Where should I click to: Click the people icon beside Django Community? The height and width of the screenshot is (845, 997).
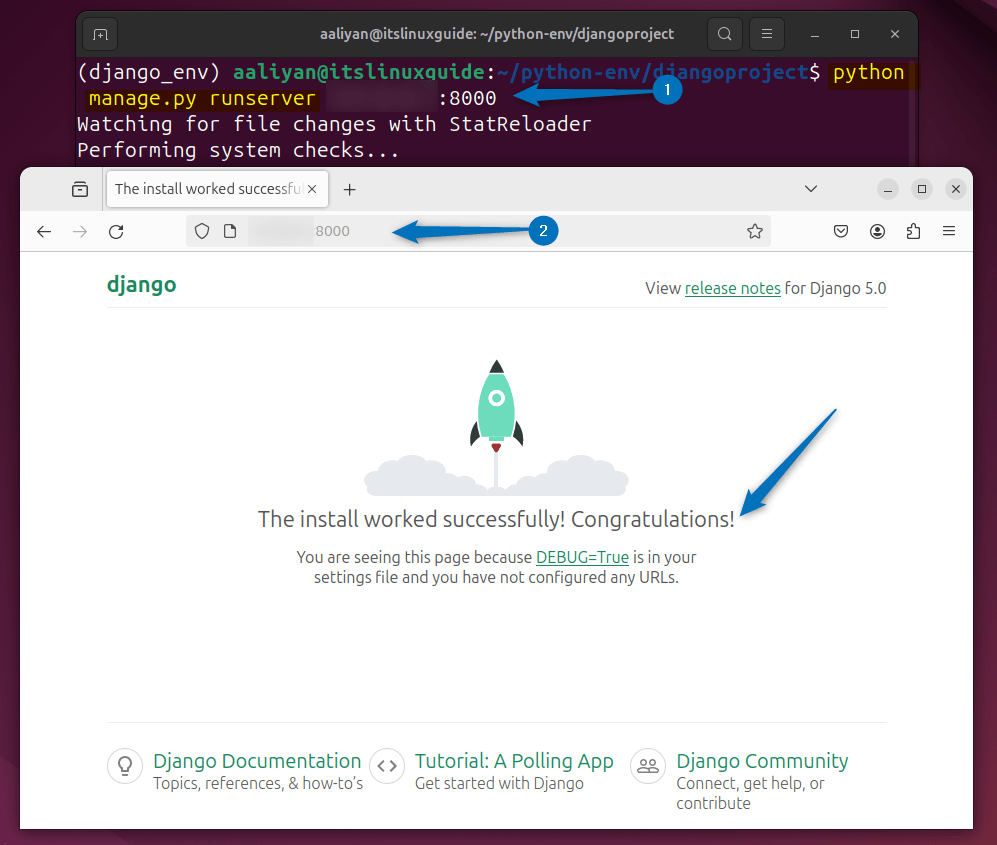click(x=647, y=765)
